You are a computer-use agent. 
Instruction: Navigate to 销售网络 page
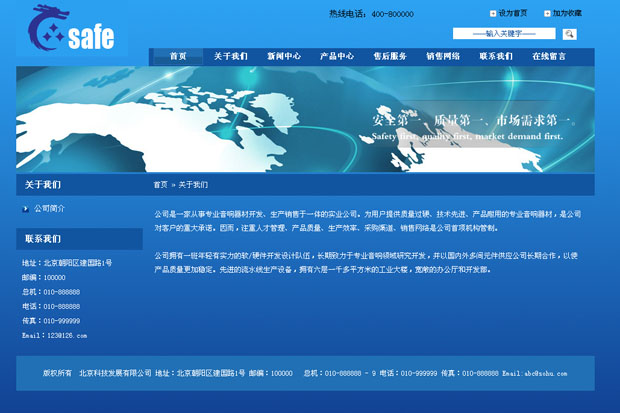pyautogui.click(x=443, y=57)
